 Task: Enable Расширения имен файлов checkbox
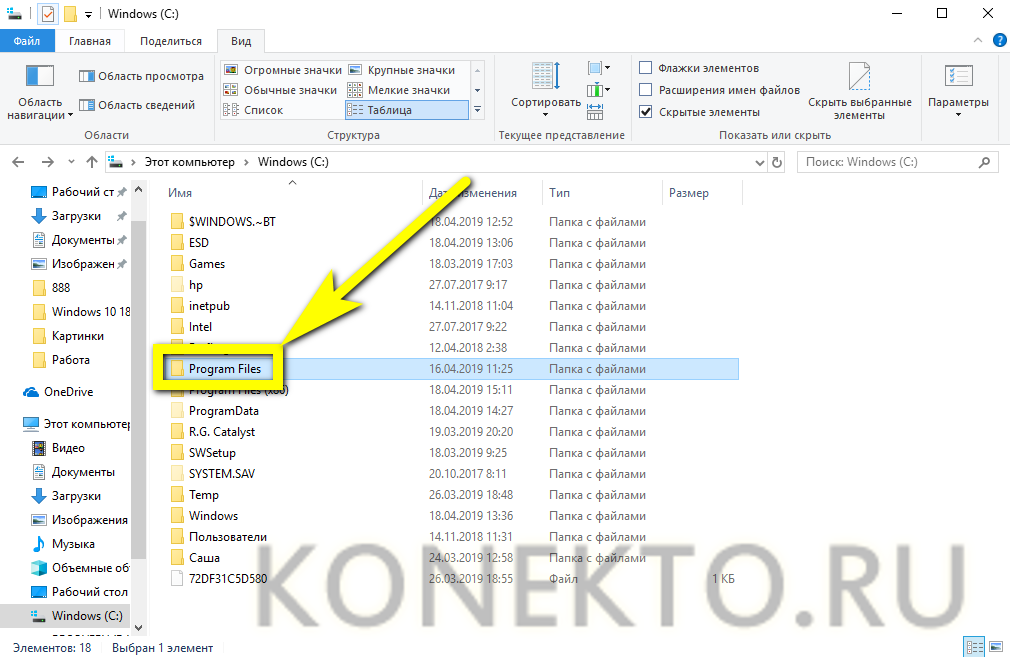645,90
